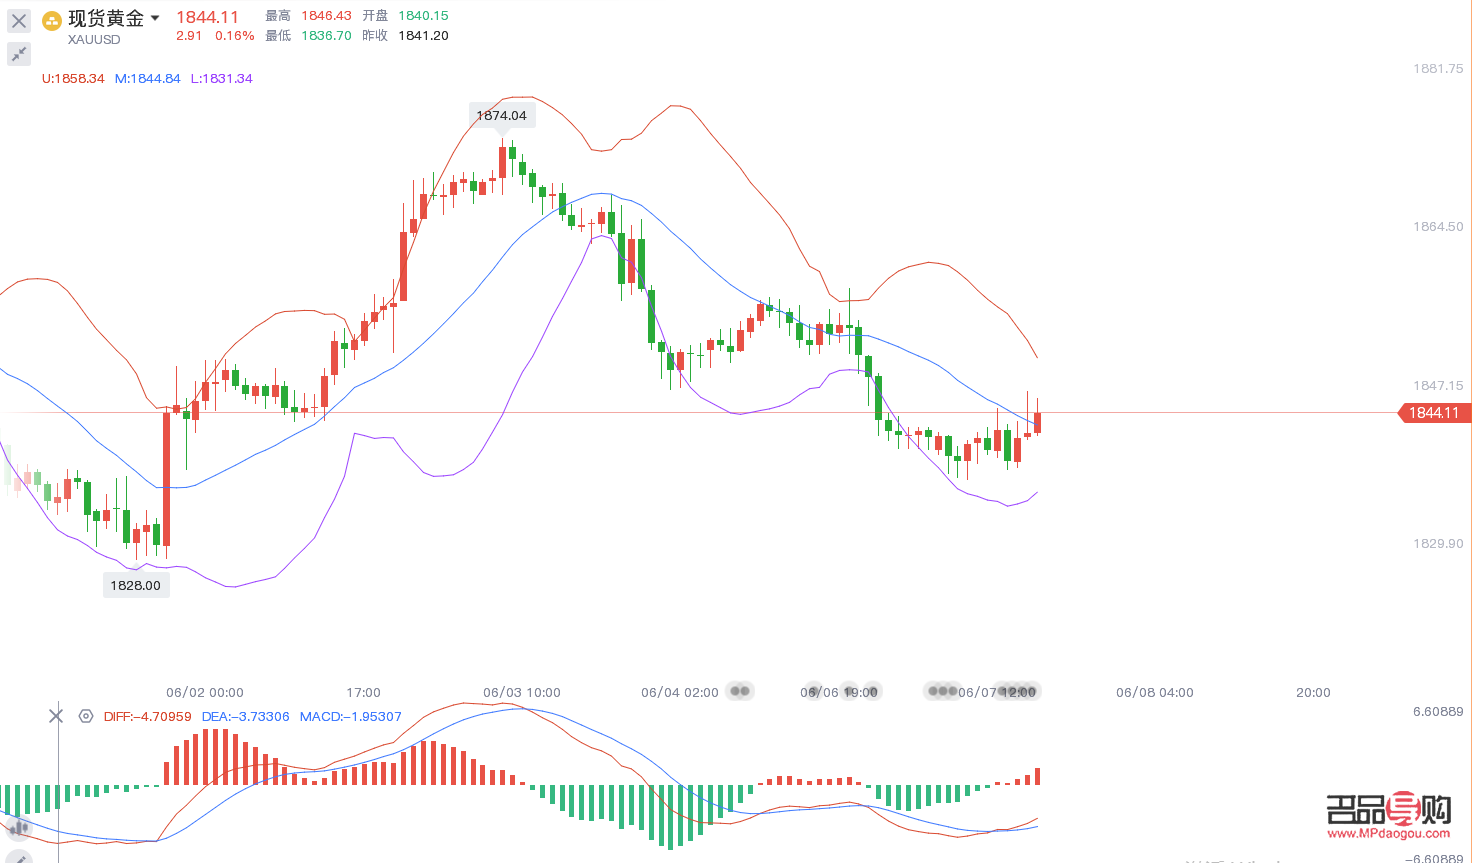Click the Bollinger lower value L:1831.34

click(x=222, y=78)
